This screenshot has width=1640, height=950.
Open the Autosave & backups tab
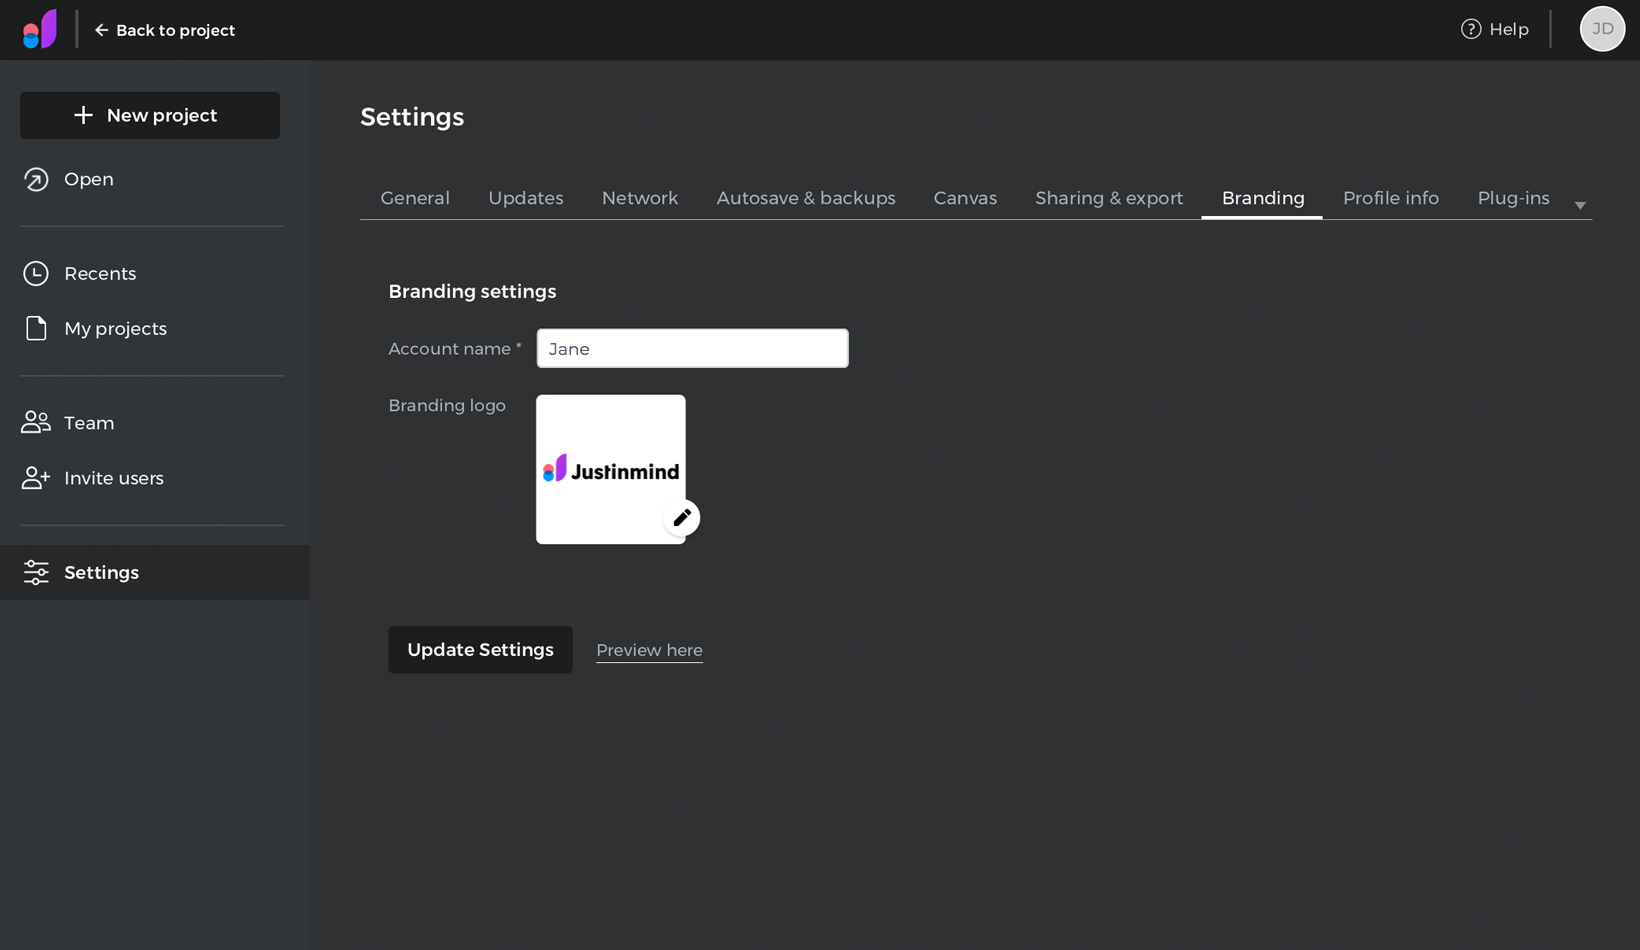pos(806,198)
